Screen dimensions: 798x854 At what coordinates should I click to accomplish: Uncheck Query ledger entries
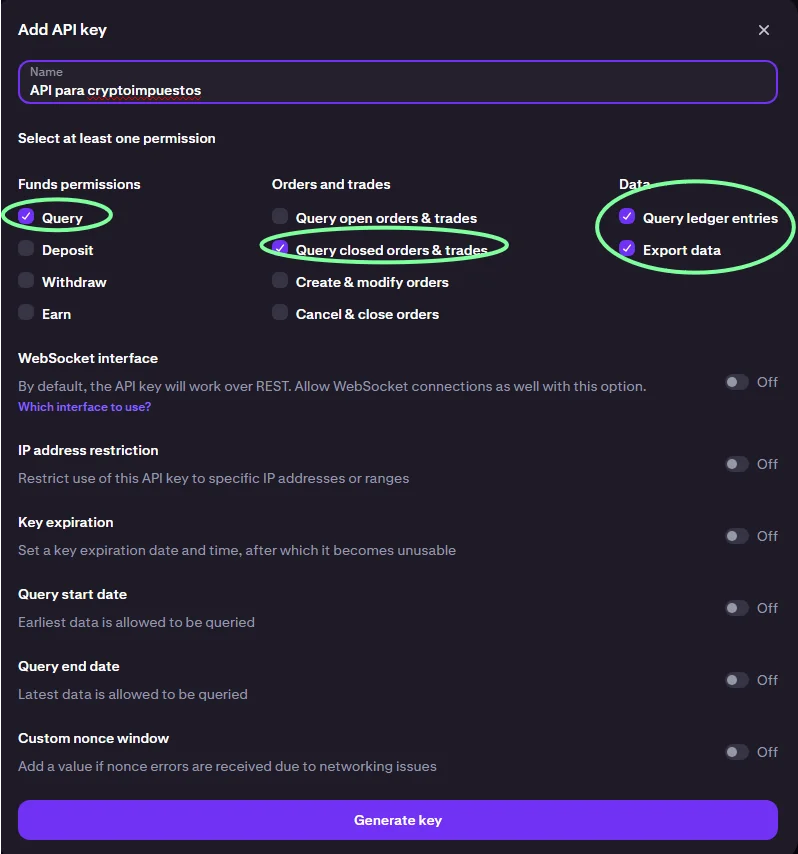[627, 217]
